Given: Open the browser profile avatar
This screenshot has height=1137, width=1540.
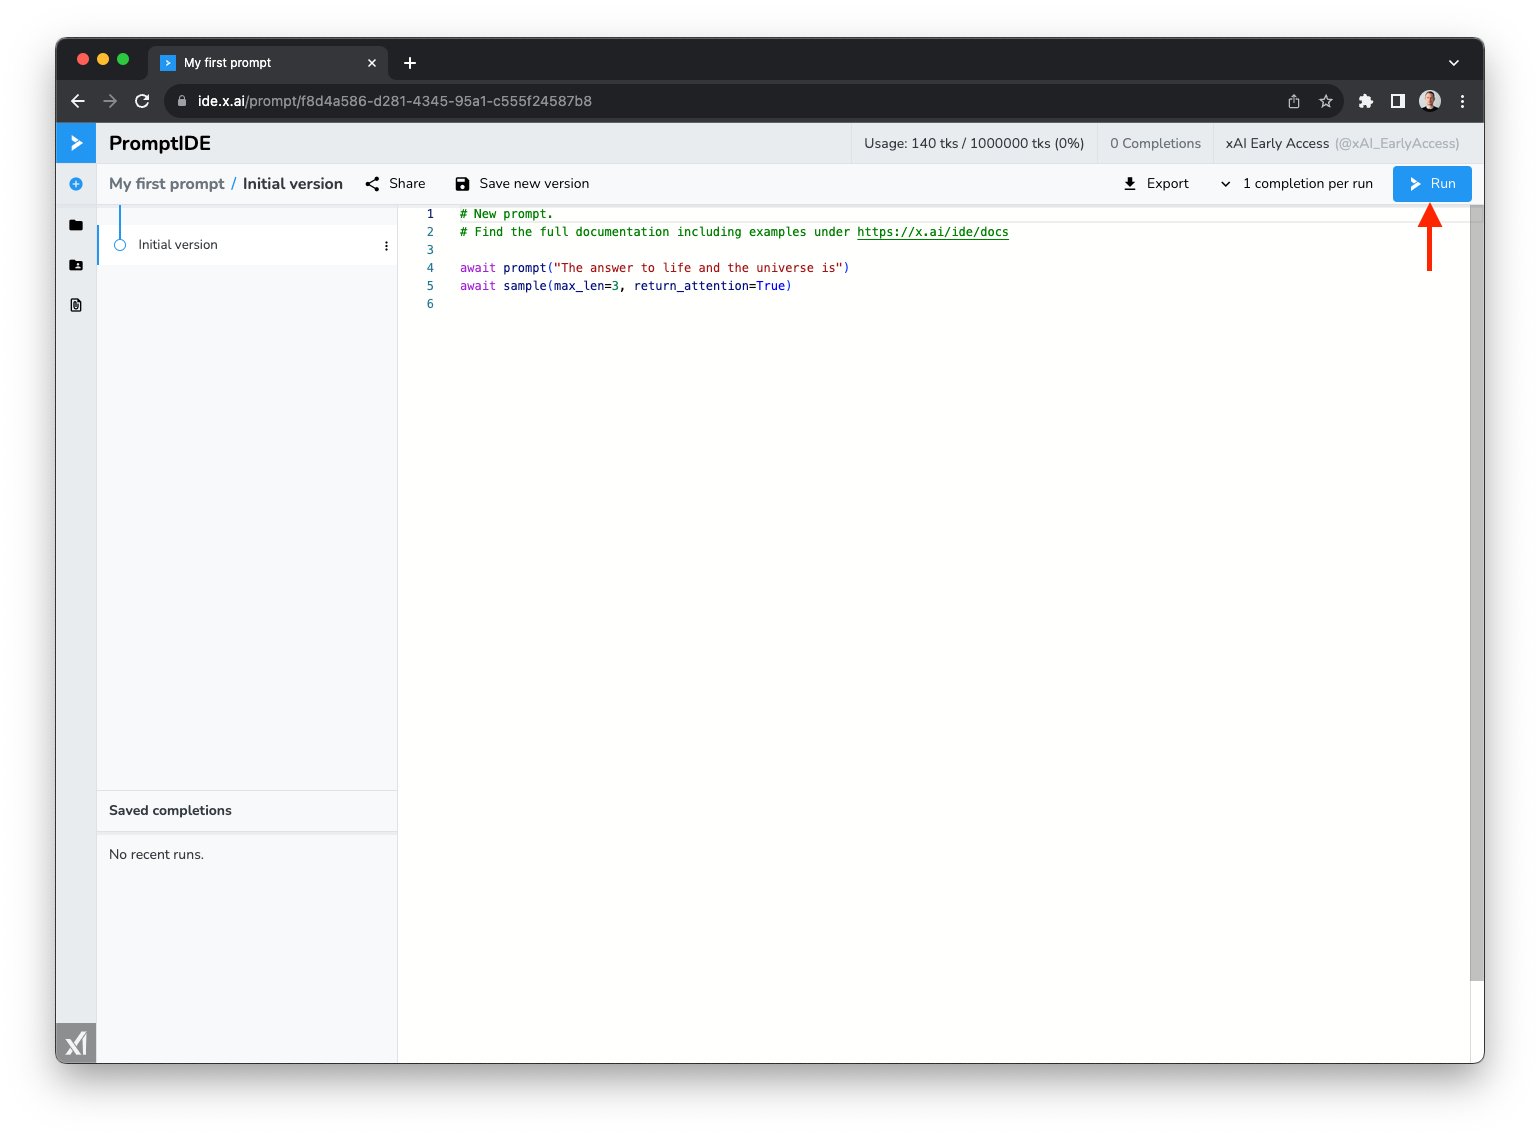Looking at the screenshot, I should pyautogui.click(x=1430, y=101).
